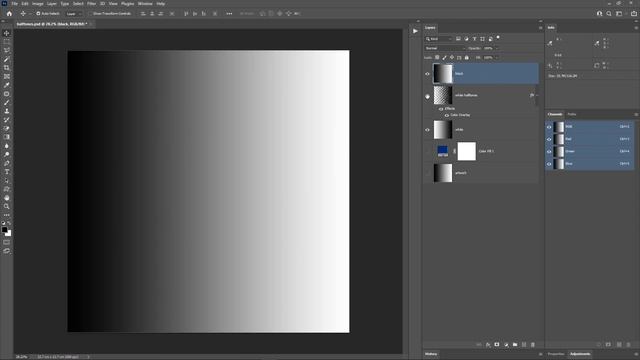The width and height of the screenshot is (640, 360).
Task: Select the Crop tool
Action: [7, 68]
